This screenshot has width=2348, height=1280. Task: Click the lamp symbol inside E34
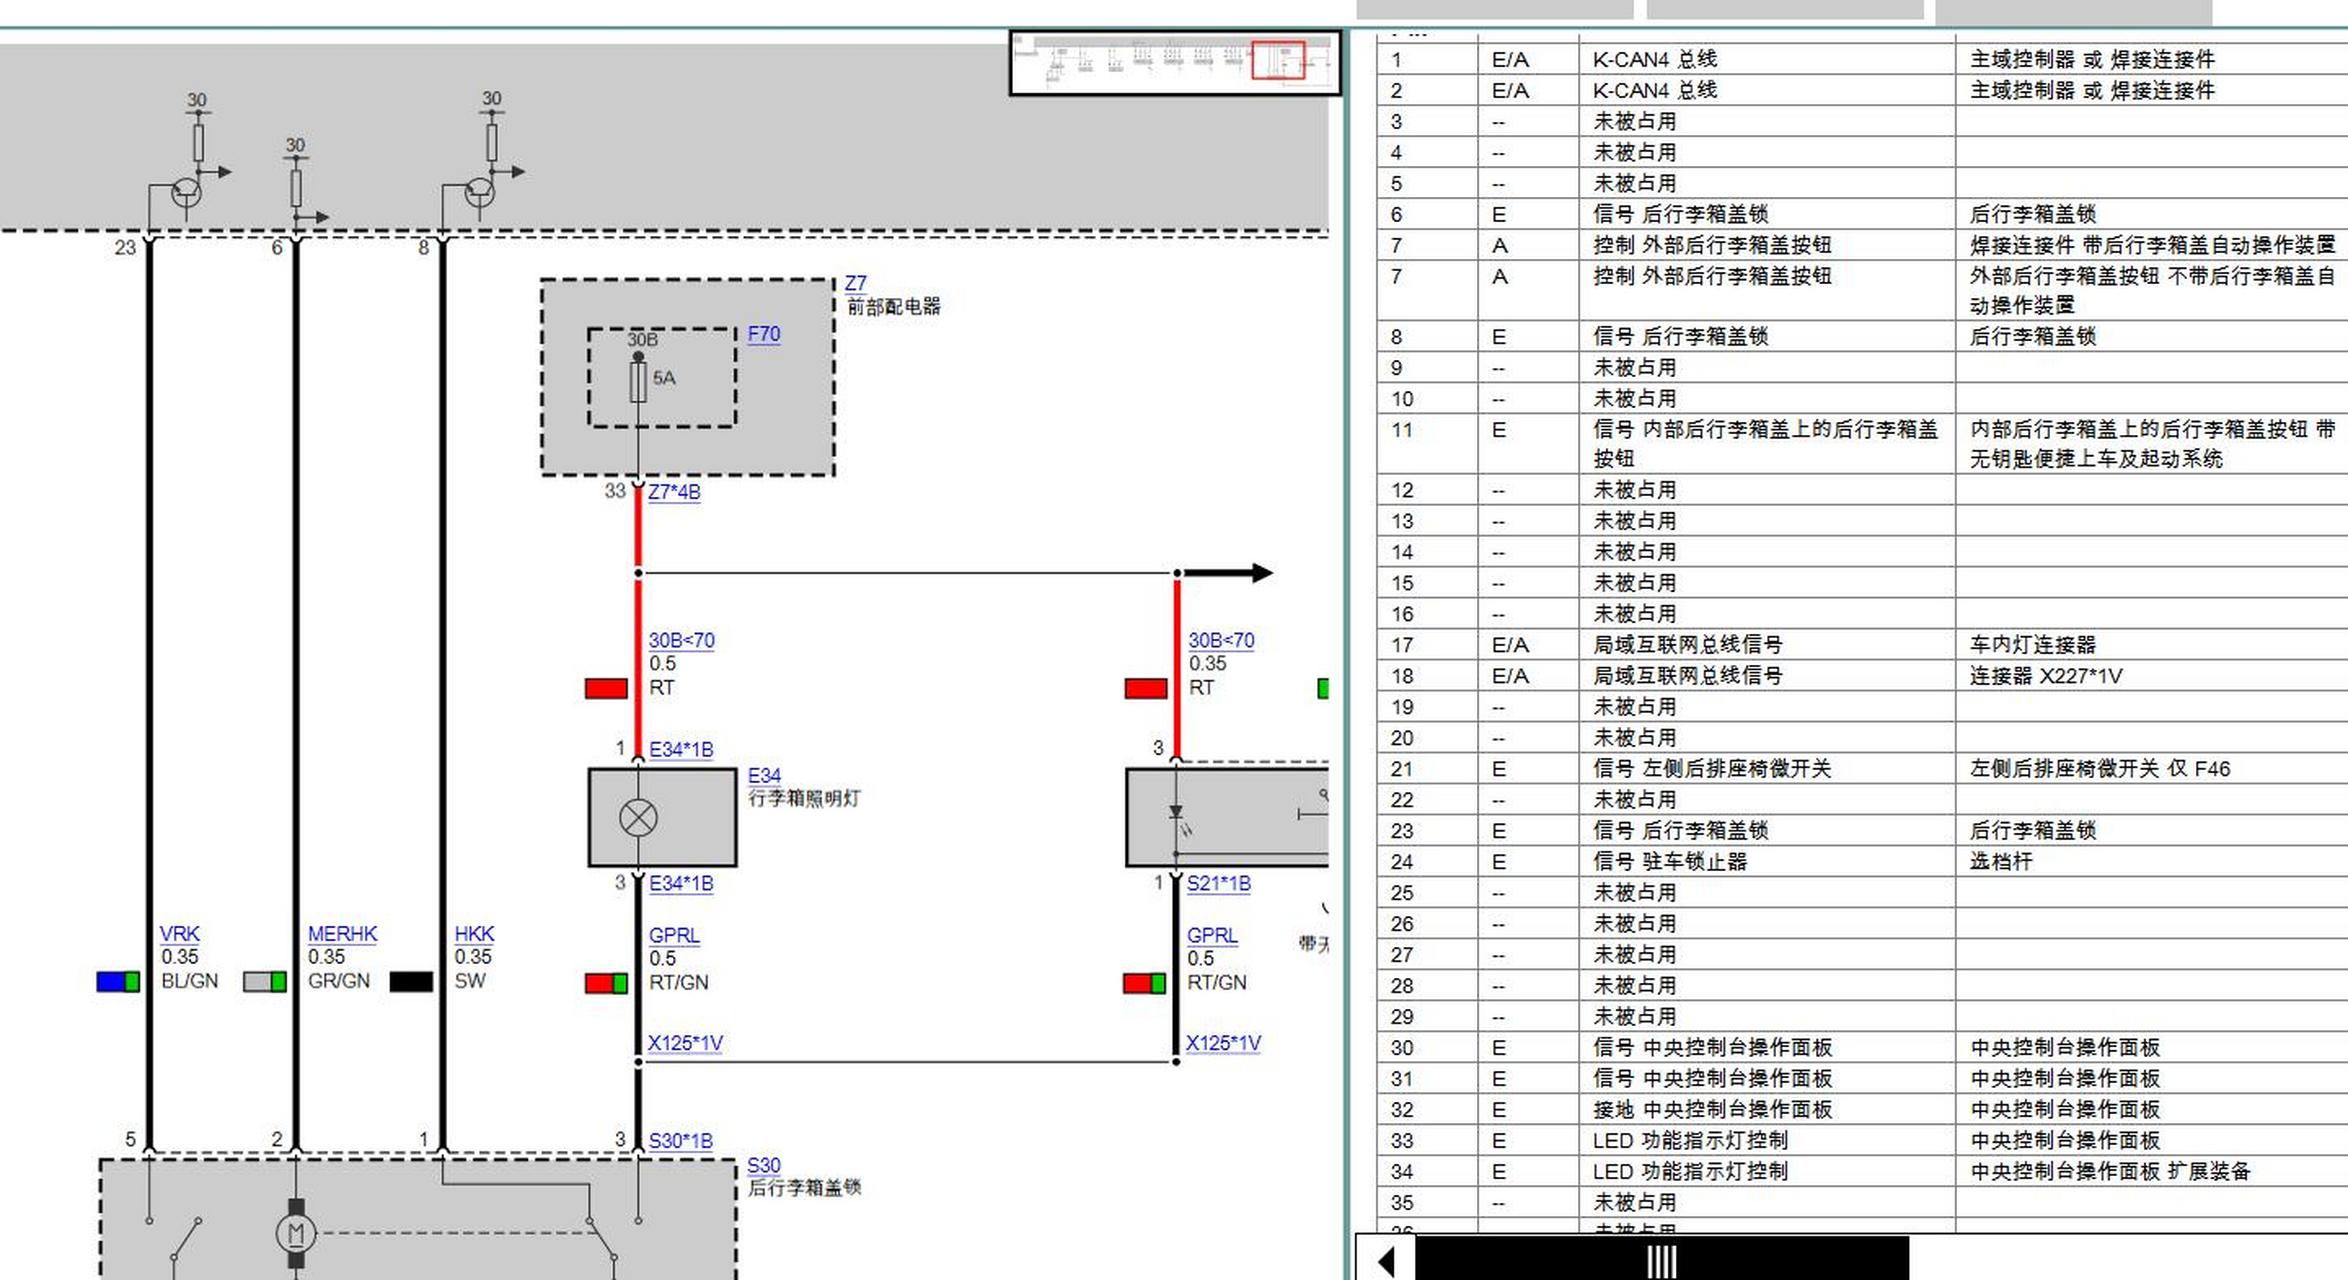(638, 818)
